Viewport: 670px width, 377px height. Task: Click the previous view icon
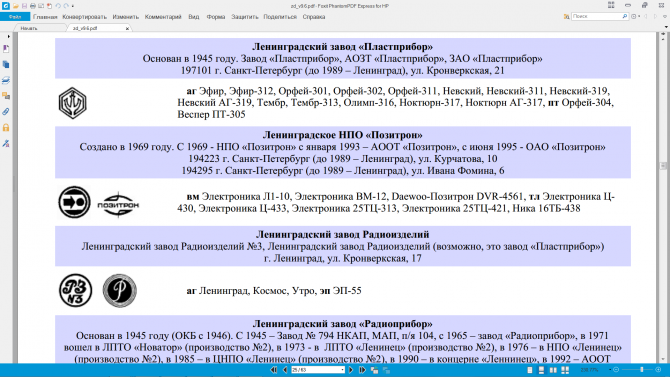(375, 370)
